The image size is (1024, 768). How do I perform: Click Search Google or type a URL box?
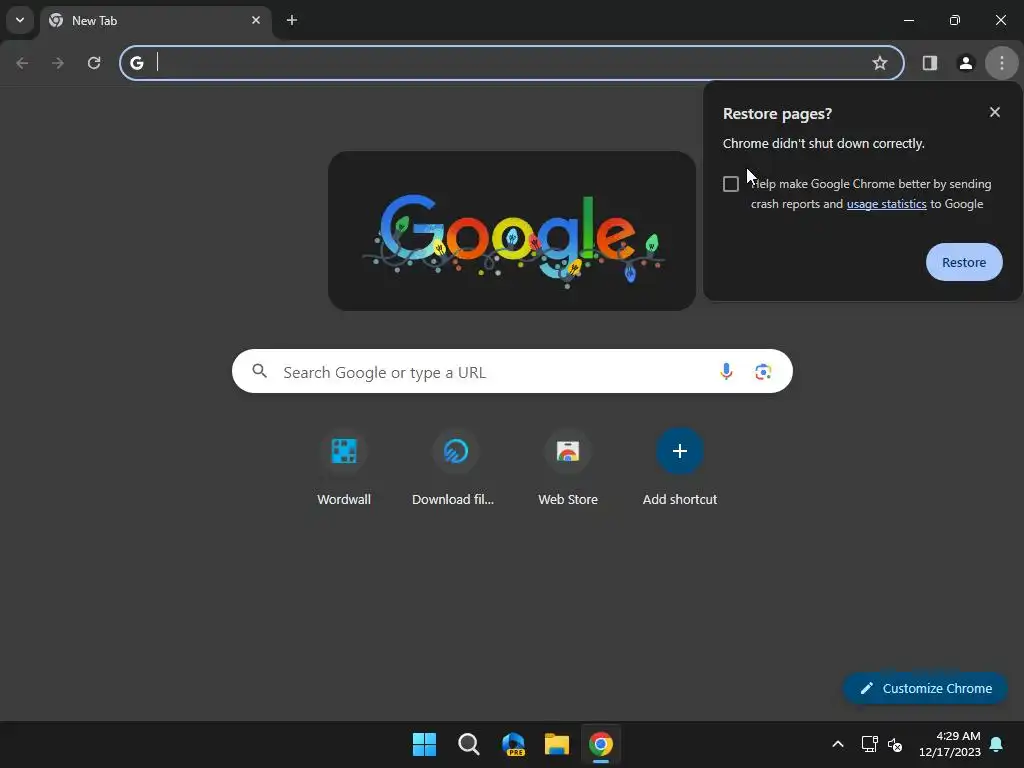512,372
